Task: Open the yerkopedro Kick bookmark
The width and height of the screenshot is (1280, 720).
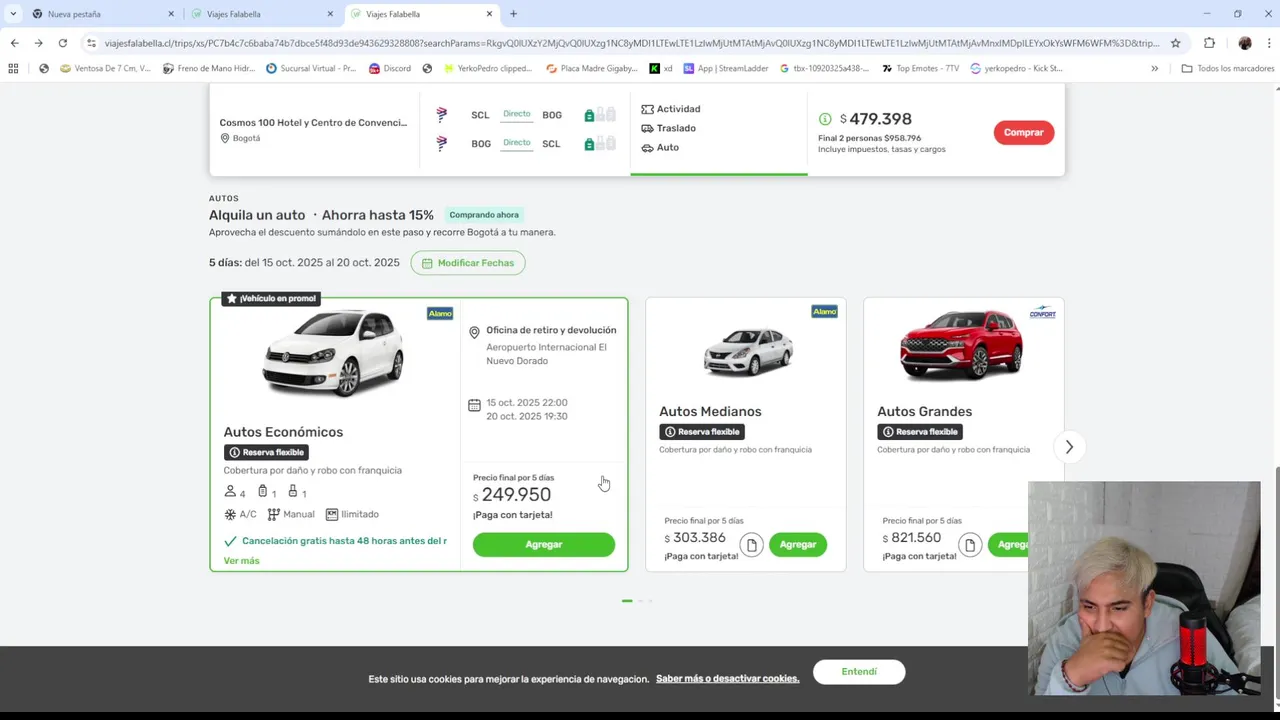Action: (x=1016, y=68)
